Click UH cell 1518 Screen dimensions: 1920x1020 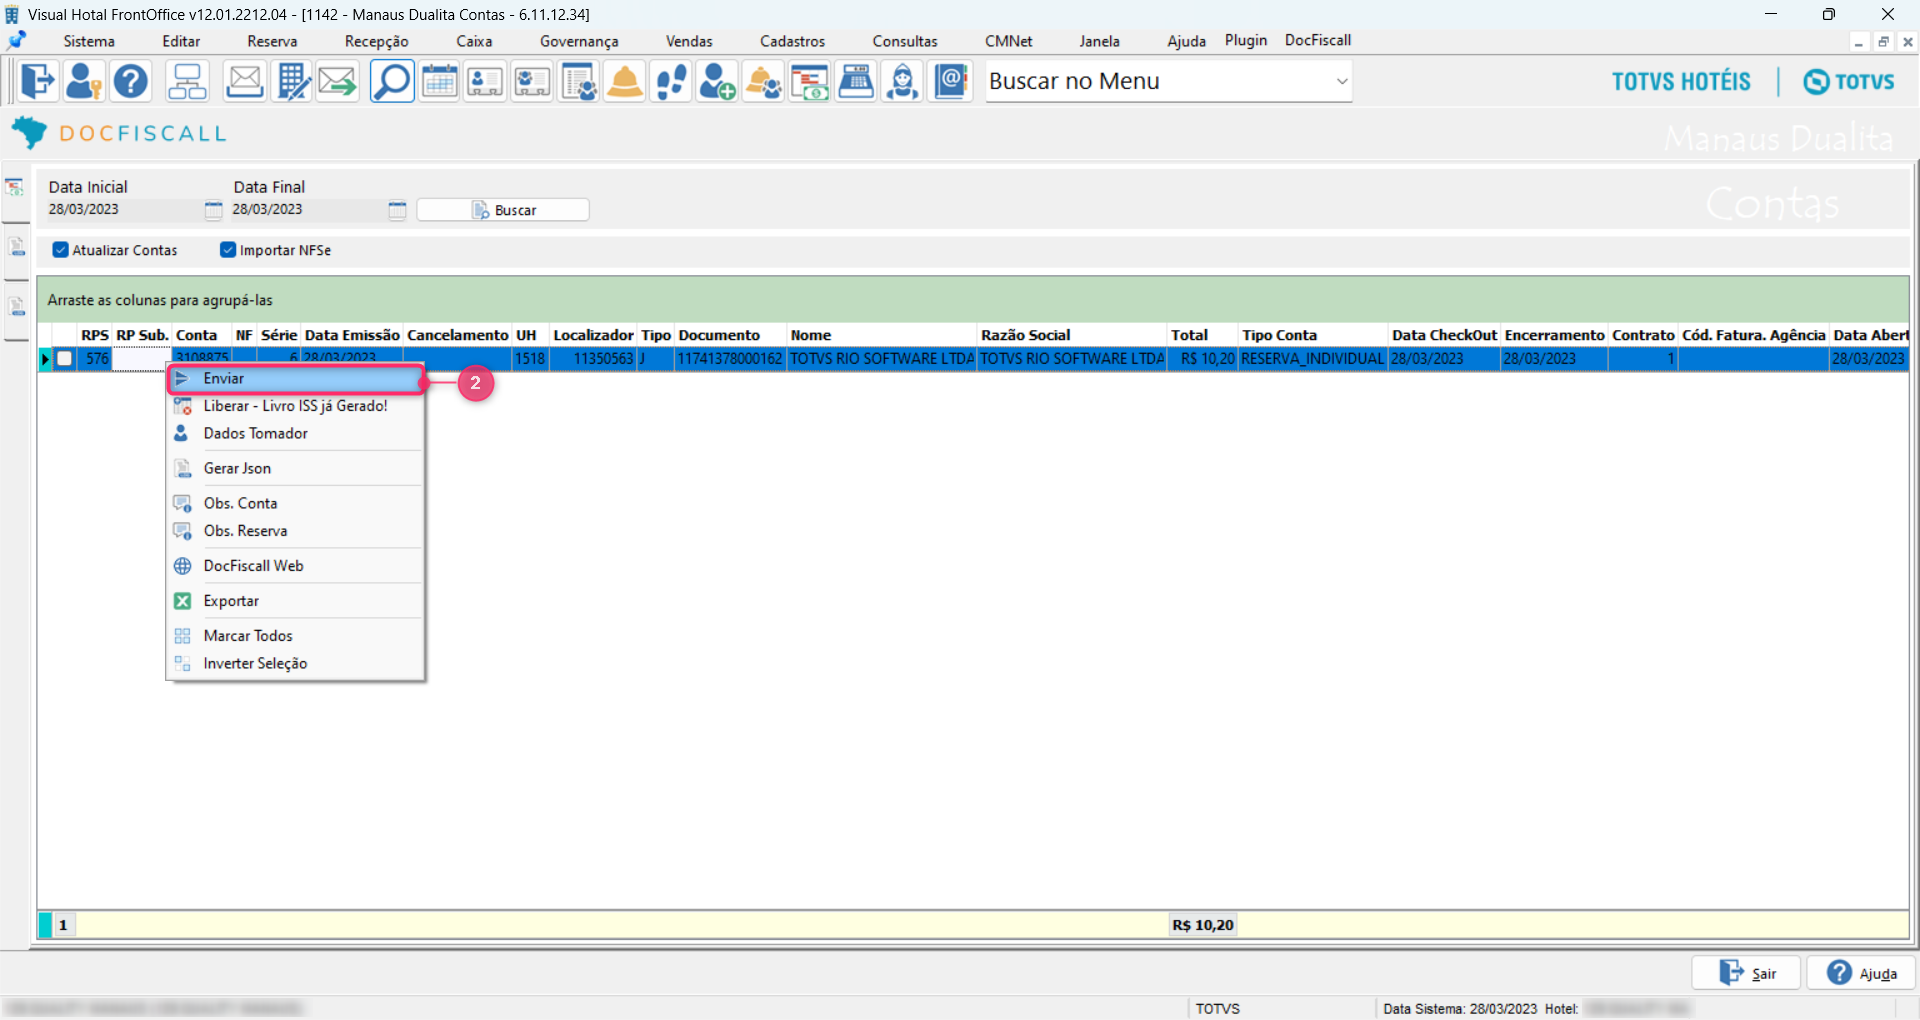(530, 358)
